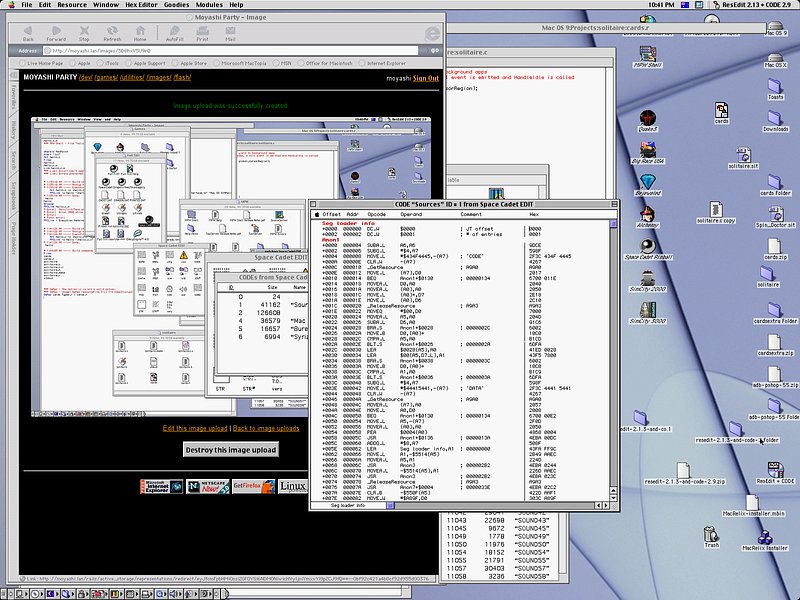This screenshot has height=600, width=800.
Task: Select the ResEdit + CODE application icon
Action: 775,469
